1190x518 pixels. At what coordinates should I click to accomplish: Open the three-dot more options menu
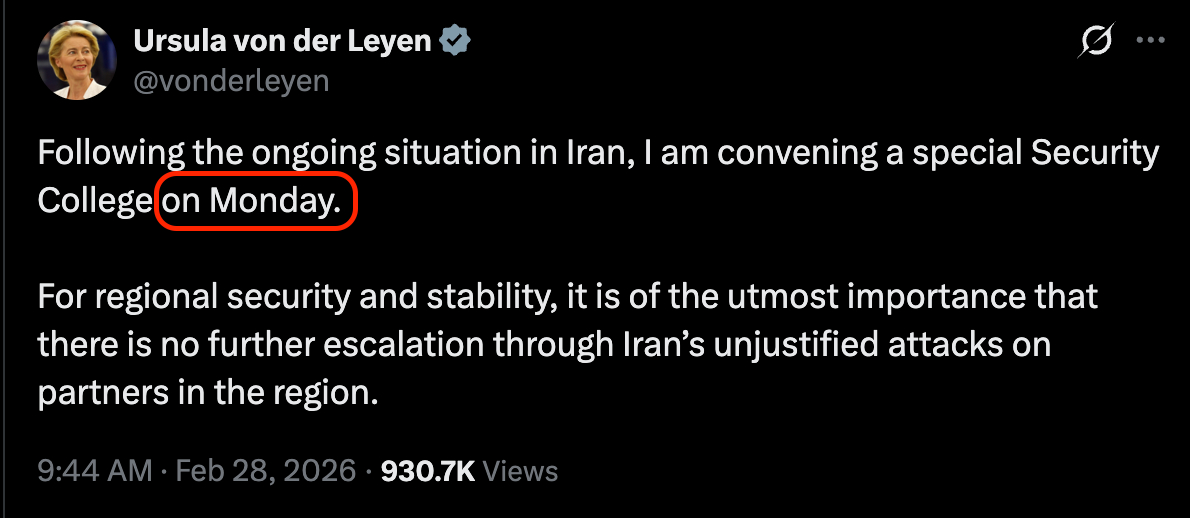click(x=1151, y=41)
